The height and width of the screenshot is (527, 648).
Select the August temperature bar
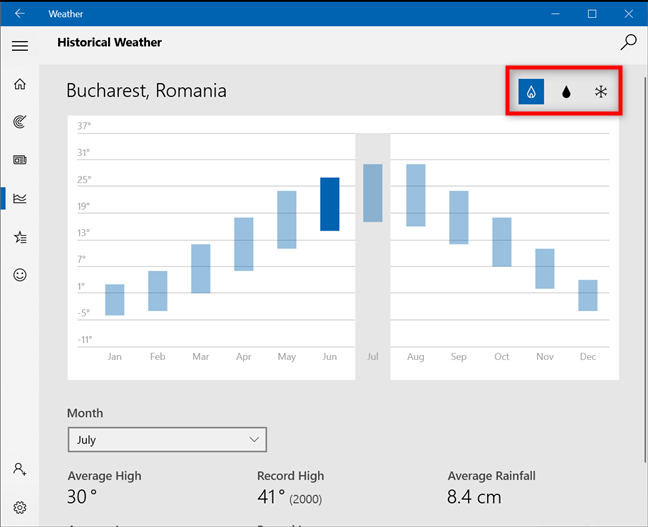click(x=416, y=195)
